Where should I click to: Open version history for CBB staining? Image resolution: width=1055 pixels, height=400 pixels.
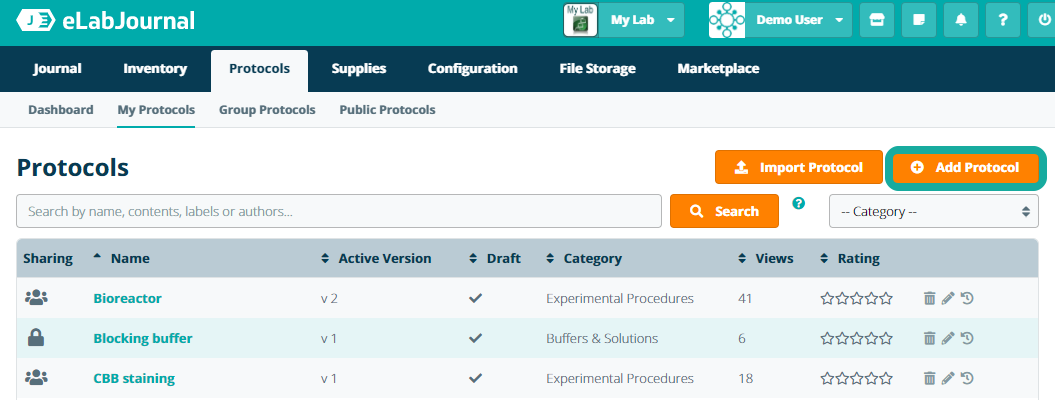click(967, 378)
